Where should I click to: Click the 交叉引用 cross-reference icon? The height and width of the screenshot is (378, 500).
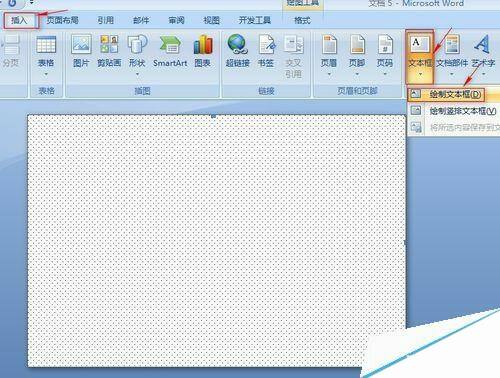tap(293, 44)
